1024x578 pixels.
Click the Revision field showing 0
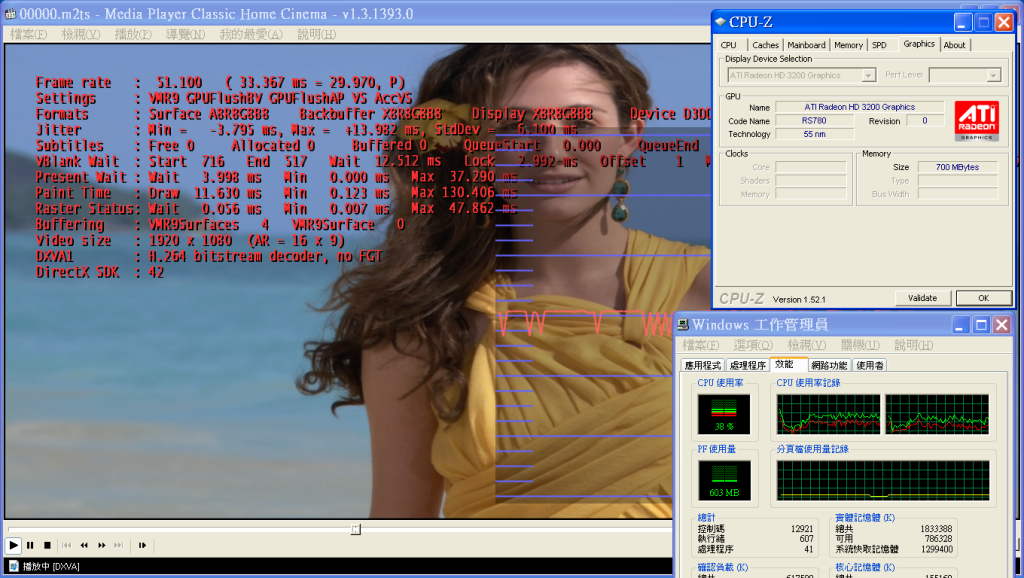click(x=925, y=121)
